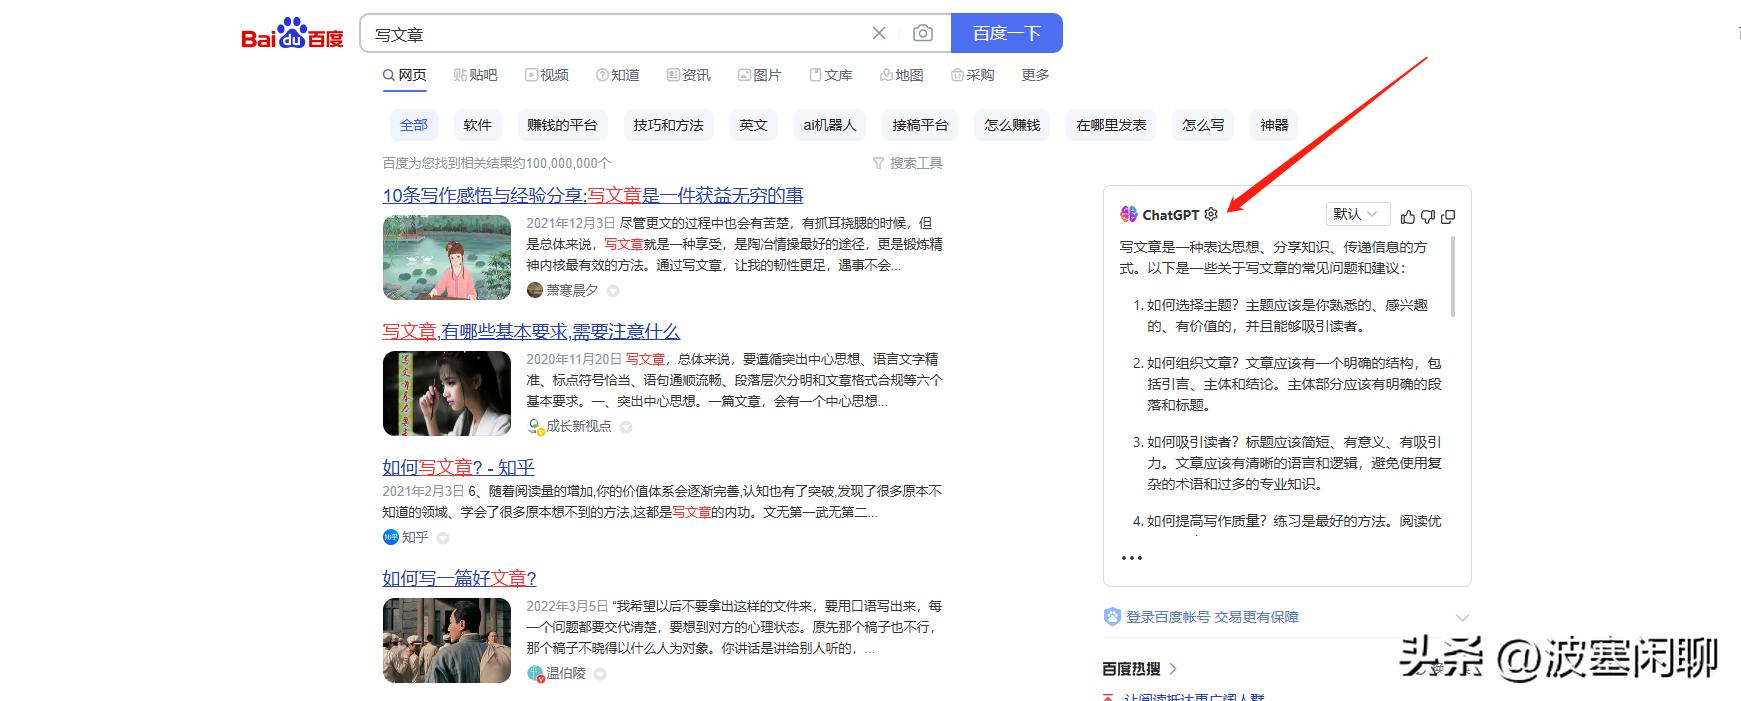Switch to the 视频 tab

point(547,75)
